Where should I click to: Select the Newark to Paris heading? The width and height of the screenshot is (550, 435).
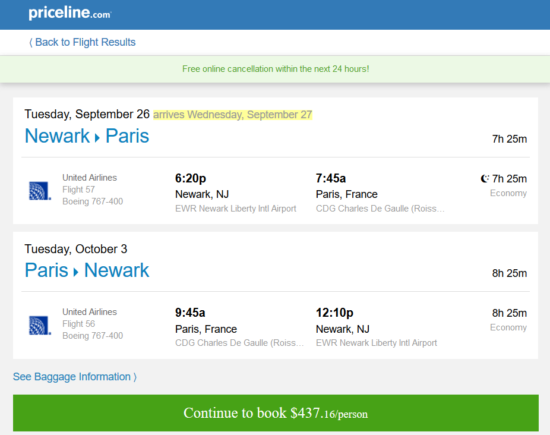click(x=87, y=136)
